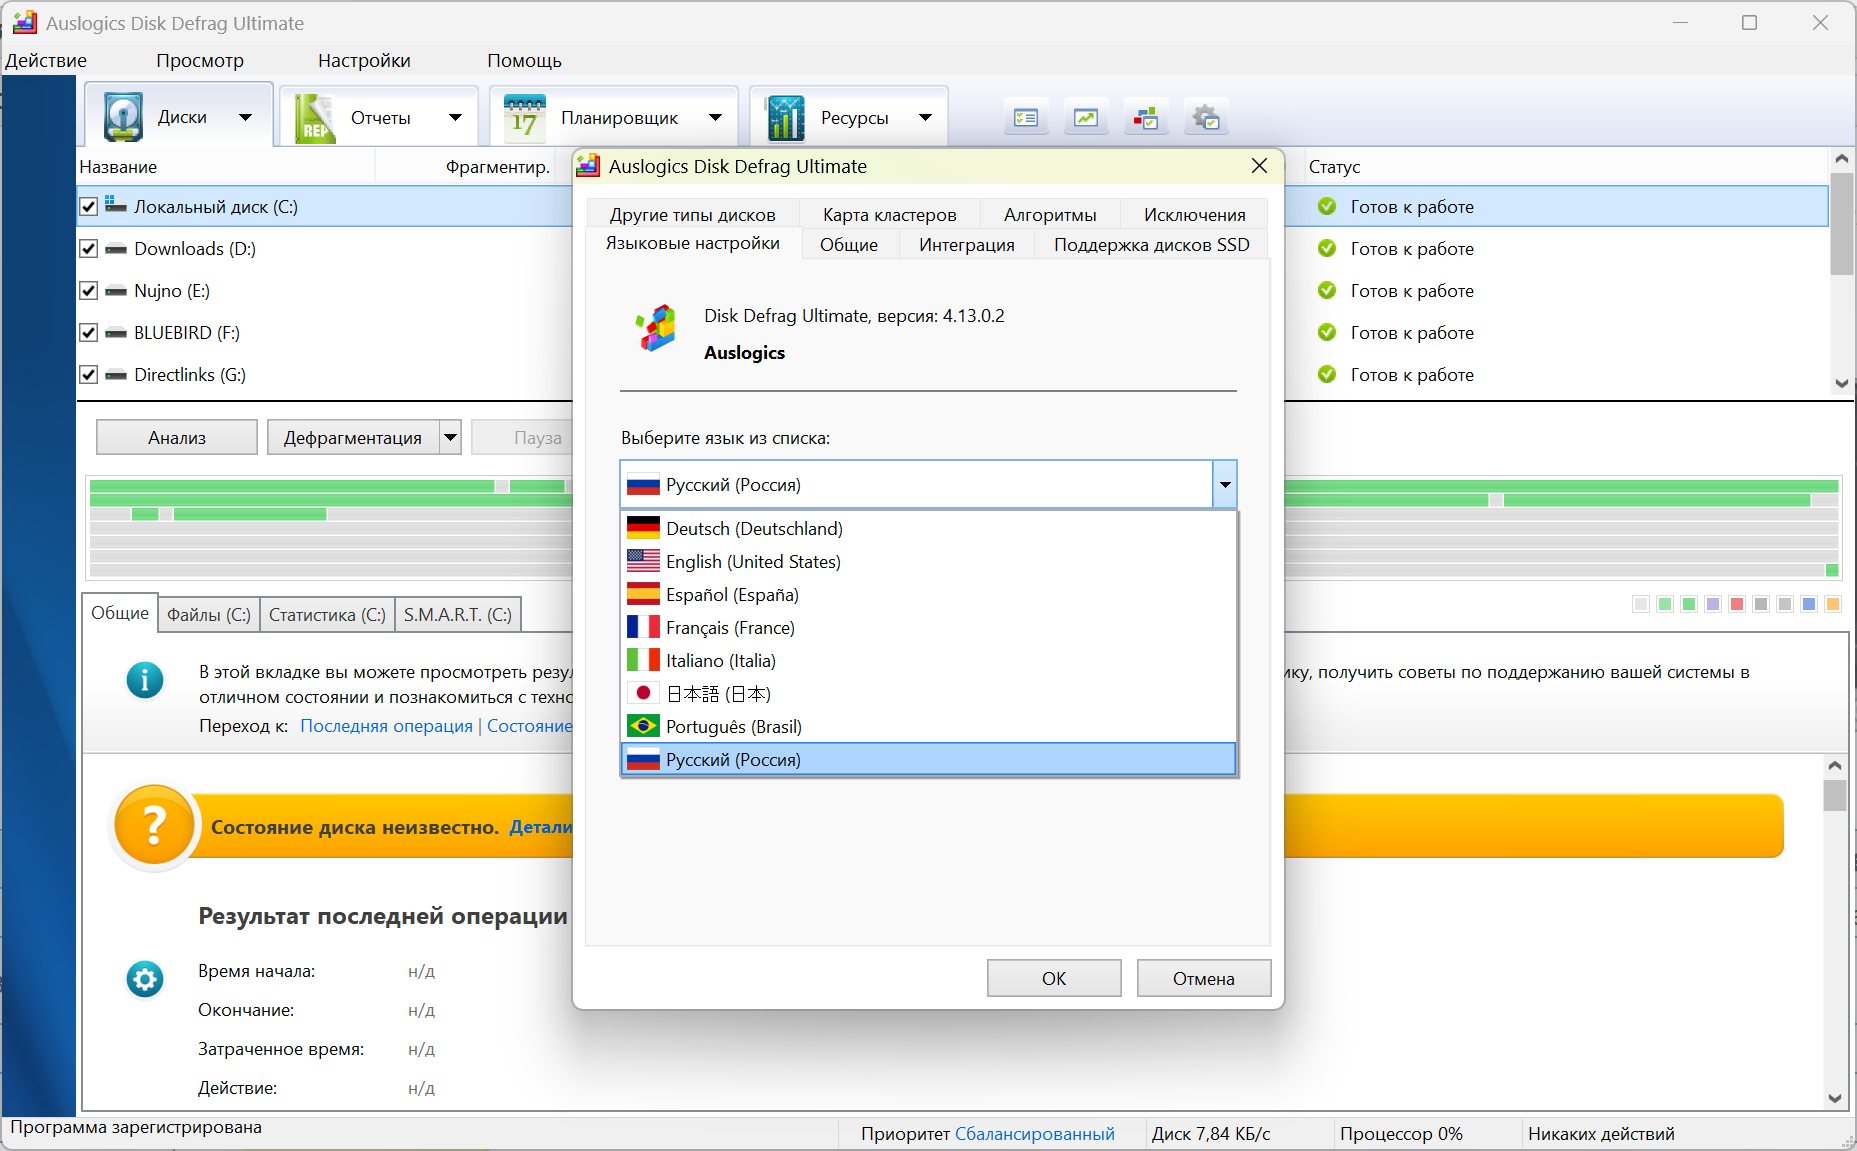The image size is (1857, 1151).
Task: Click the Анализ button
Action: (x=177, y=437)
